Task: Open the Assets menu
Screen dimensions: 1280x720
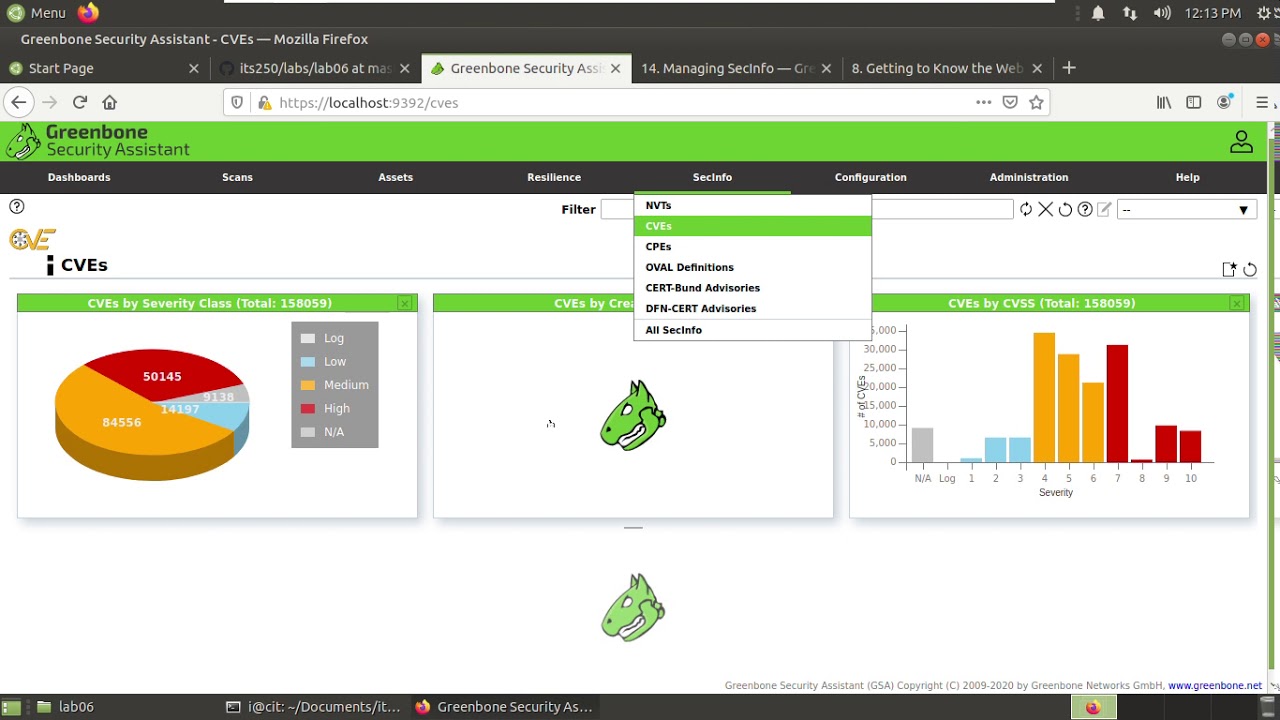Action: click(395, 177)
